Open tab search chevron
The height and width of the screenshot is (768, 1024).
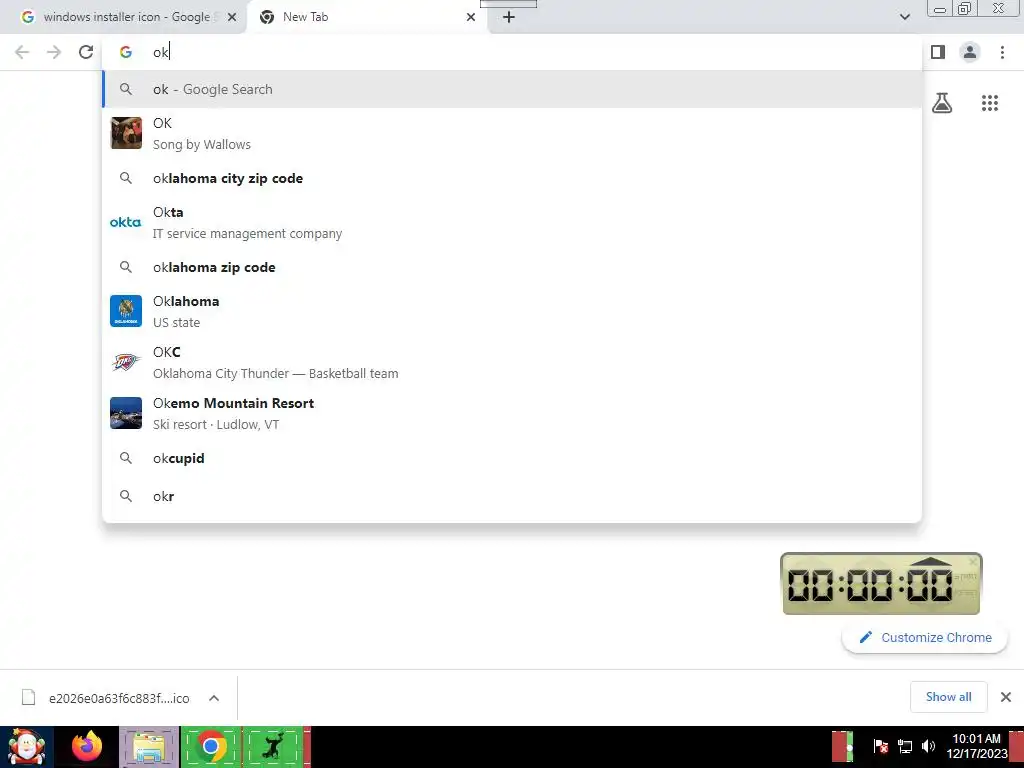click(904, 17)
